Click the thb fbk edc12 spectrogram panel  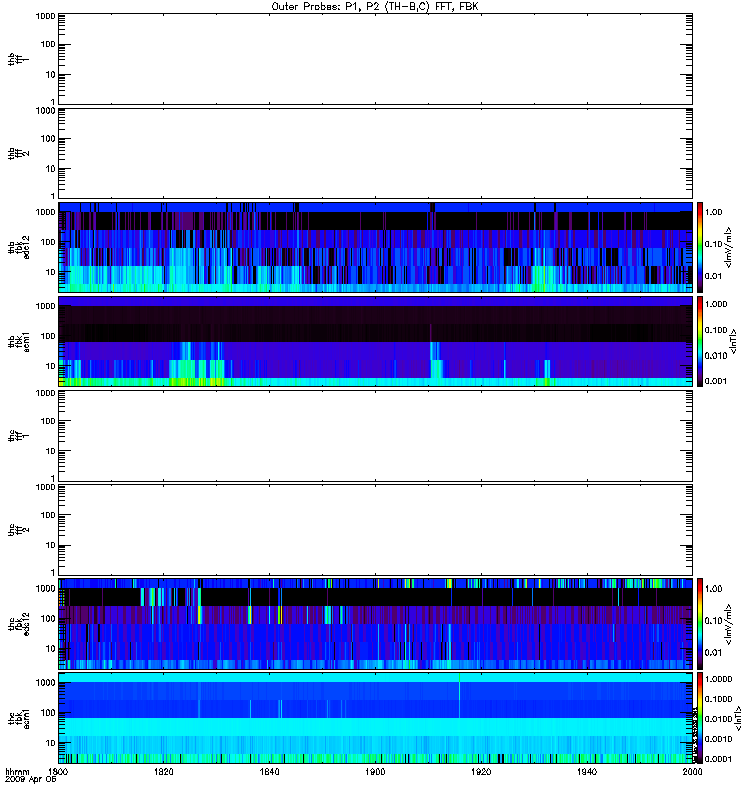[376, 247]
